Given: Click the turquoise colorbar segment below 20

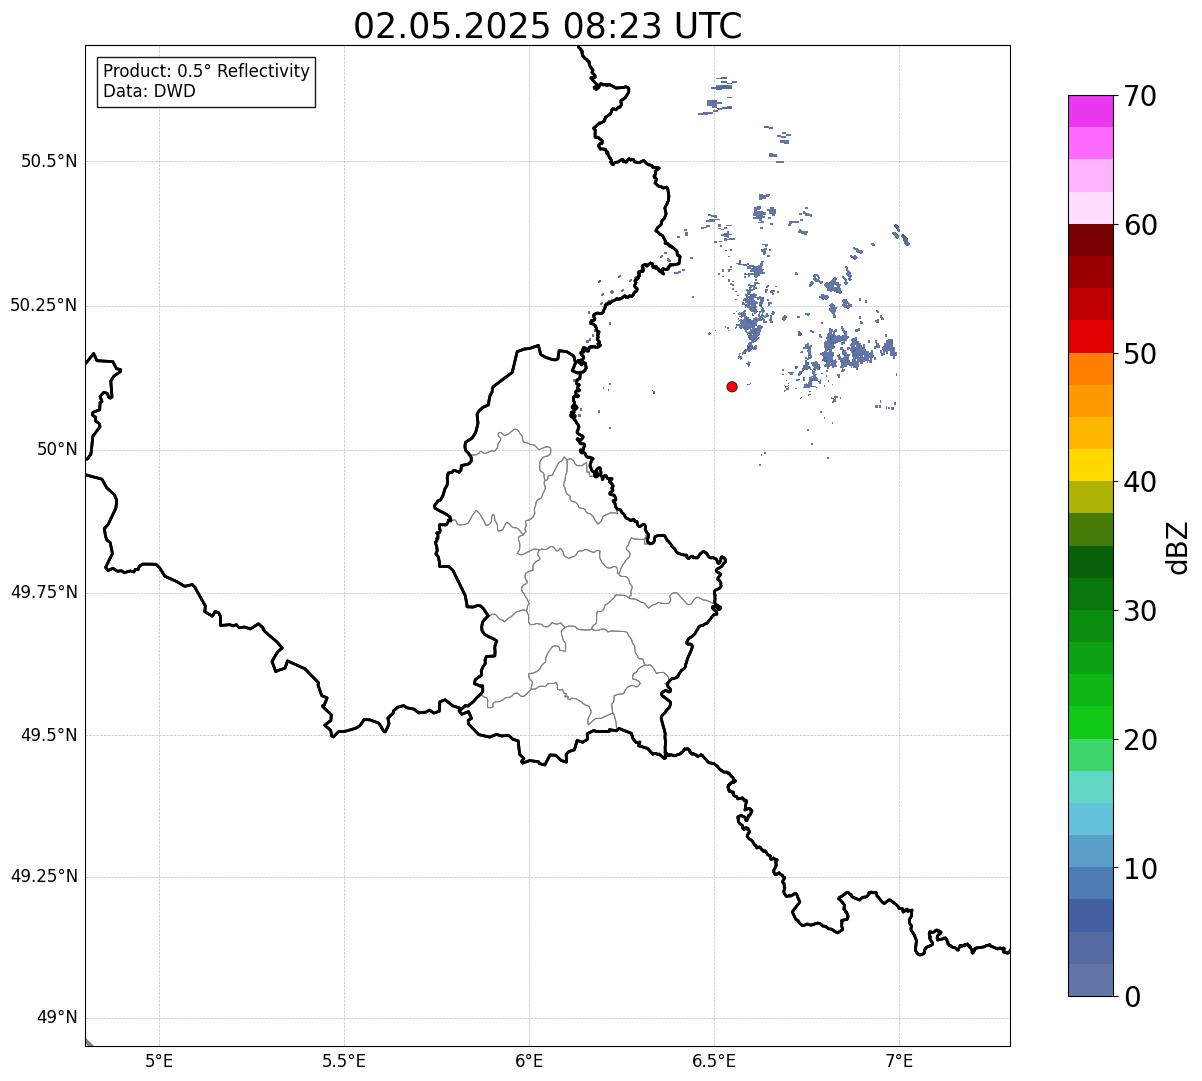Looking at the screenshot, I should coord(1090,787).
